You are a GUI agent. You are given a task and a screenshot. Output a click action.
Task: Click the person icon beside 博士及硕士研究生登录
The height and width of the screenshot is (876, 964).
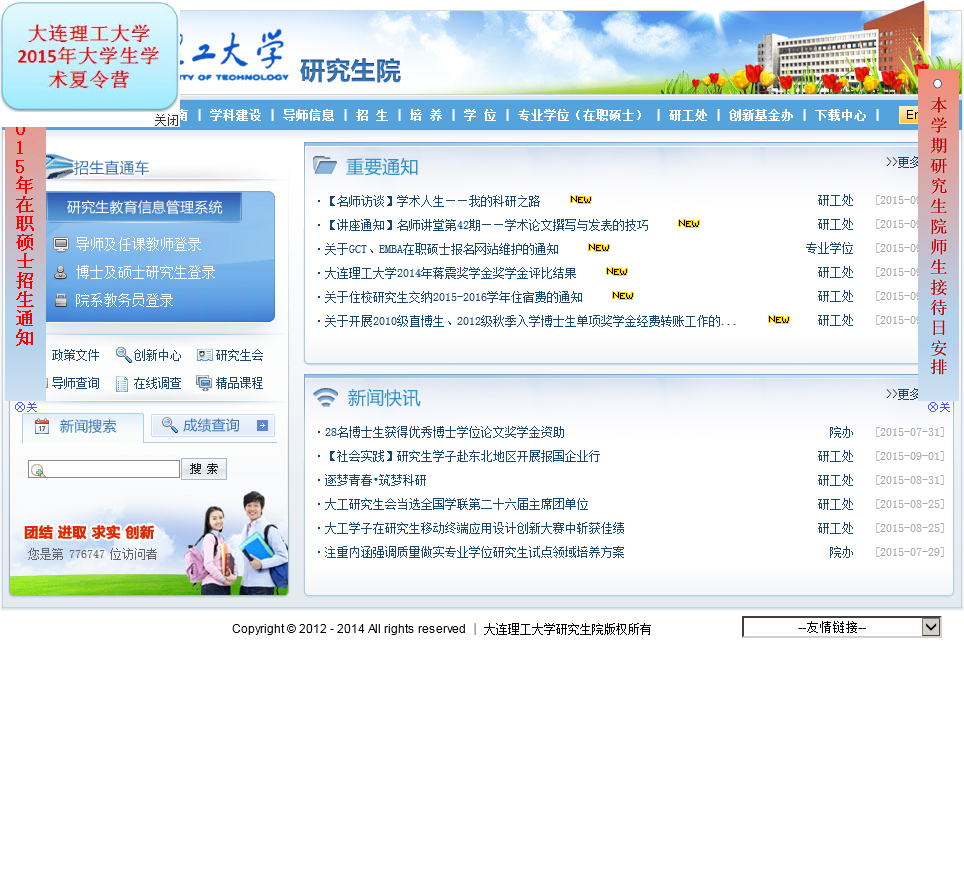click(61, 272)
